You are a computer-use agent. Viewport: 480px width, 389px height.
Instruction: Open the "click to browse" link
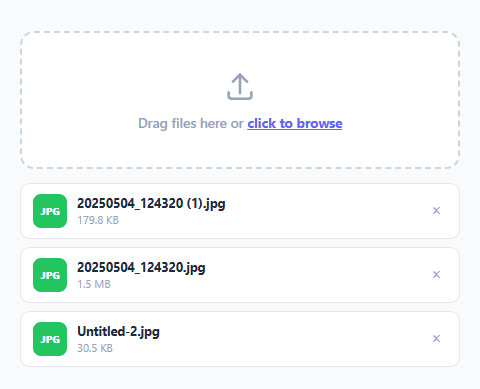[x=295, y=123]
